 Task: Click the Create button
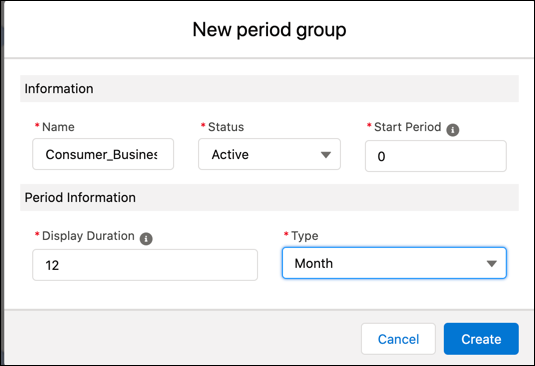(x=481, y=339)
